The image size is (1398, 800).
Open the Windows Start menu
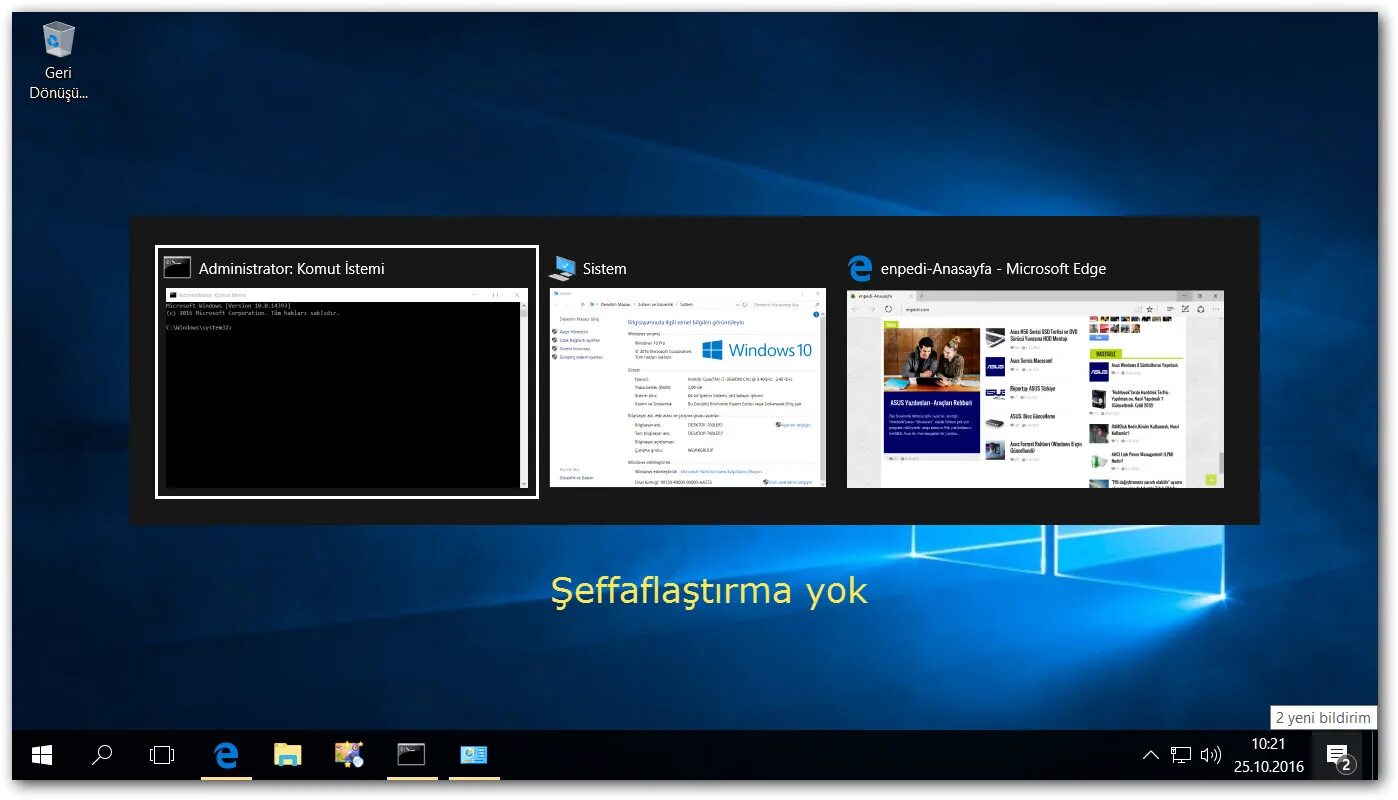click(42, 755)
